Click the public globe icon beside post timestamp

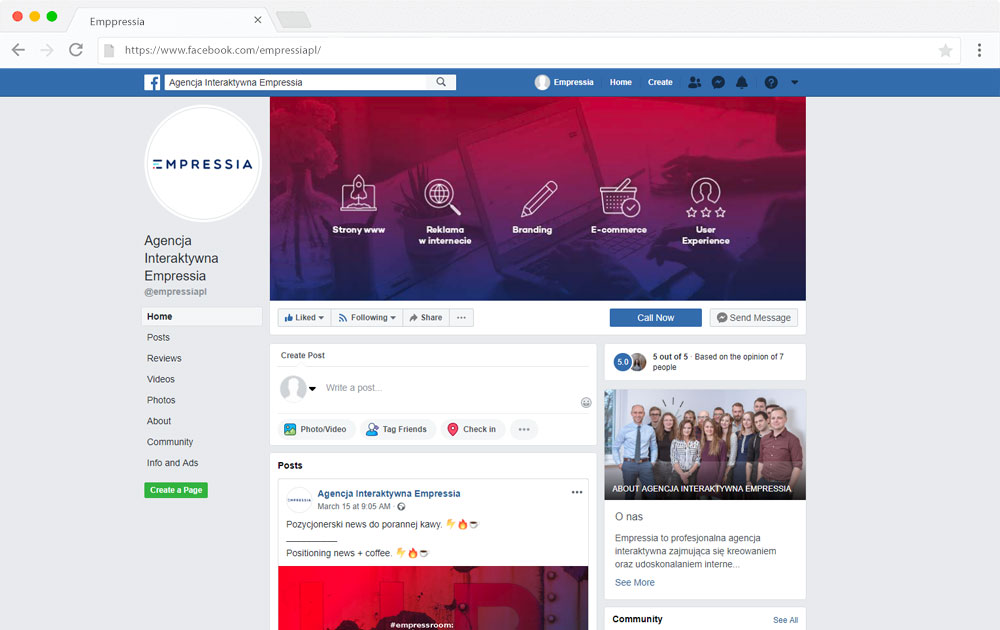click(x=401, y=507)
